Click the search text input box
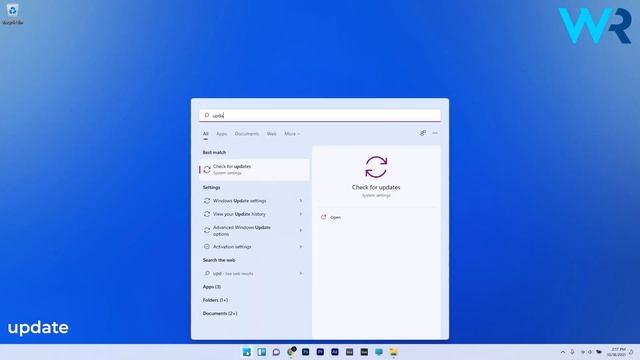 pos(320,116)
